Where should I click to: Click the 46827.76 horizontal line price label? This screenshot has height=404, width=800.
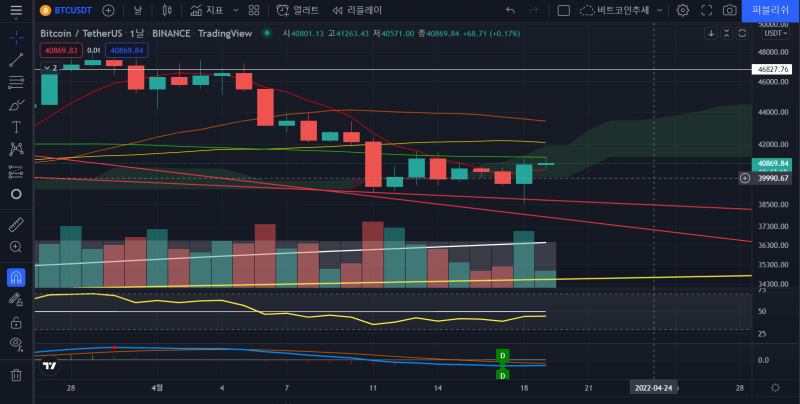[x=772, y=69]
